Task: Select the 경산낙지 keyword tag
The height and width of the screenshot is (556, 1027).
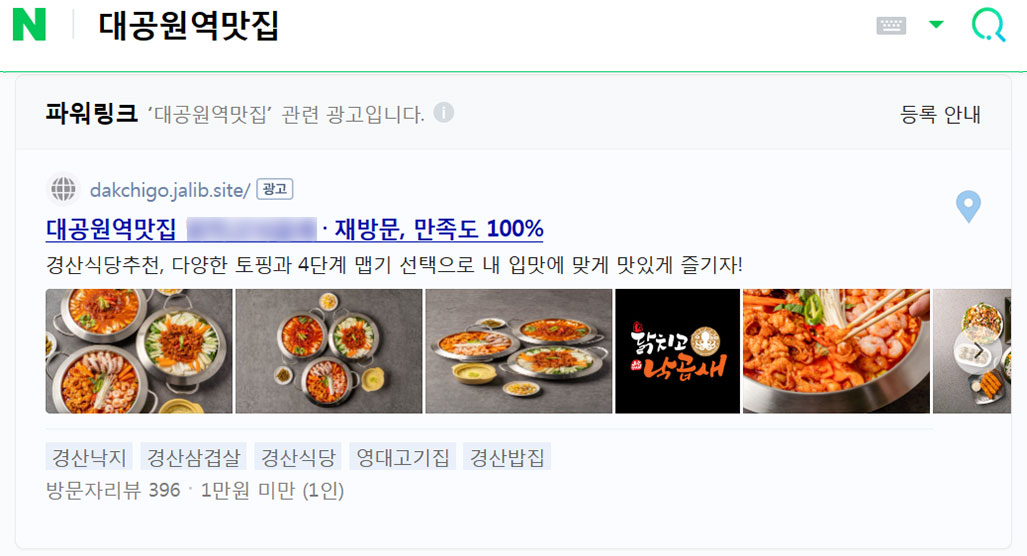Action: click(89, 456)
